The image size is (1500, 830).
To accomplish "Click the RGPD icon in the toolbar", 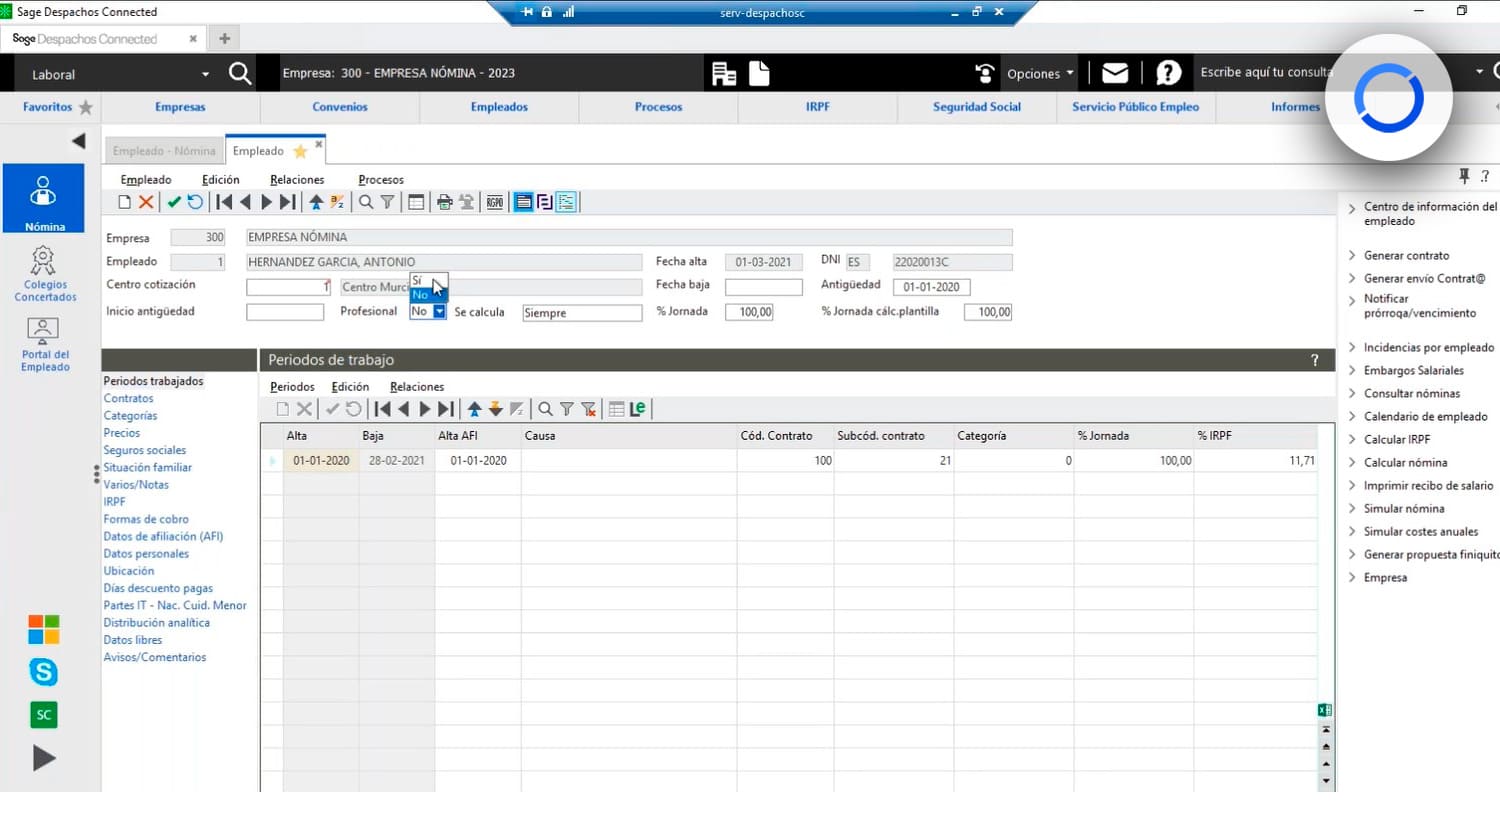I will click(495, 202).
